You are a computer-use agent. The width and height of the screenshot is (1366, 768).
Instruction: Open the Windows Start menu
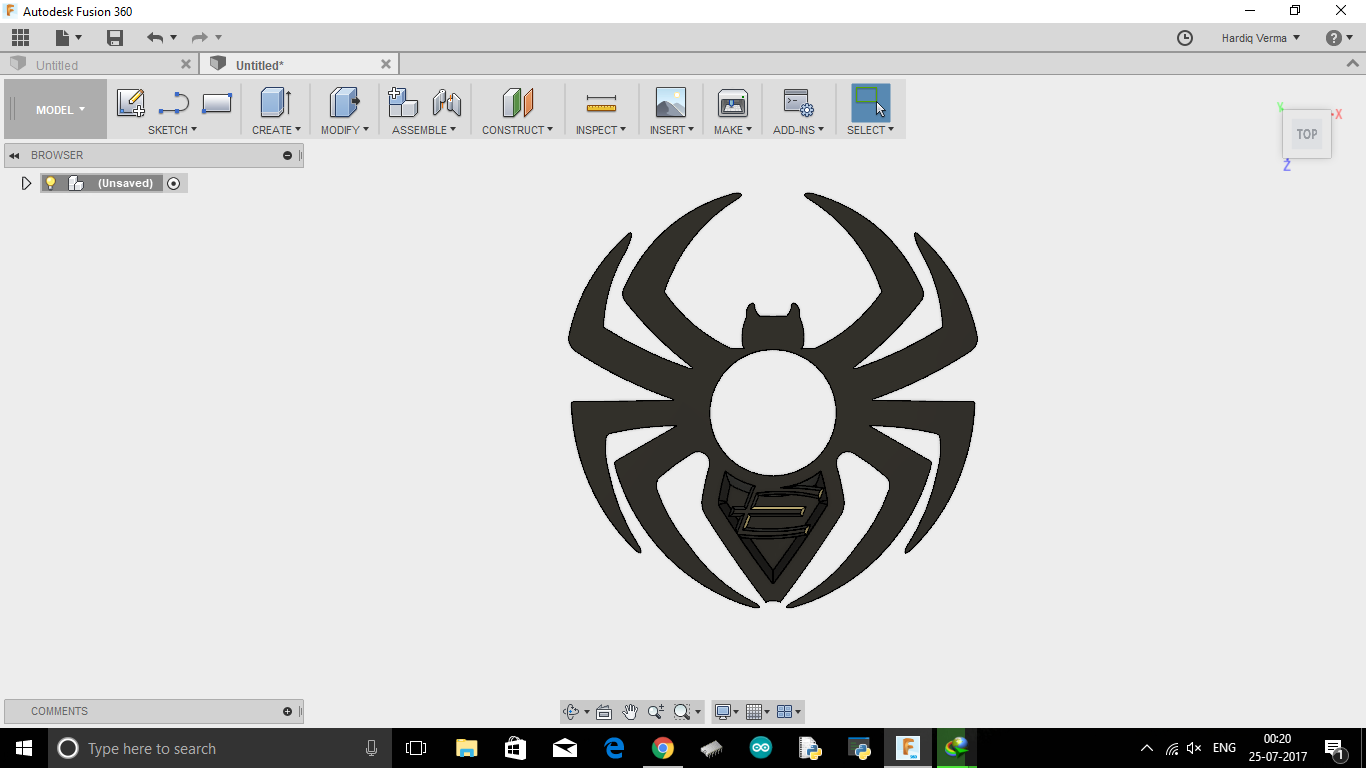click(x=24, y=748)
